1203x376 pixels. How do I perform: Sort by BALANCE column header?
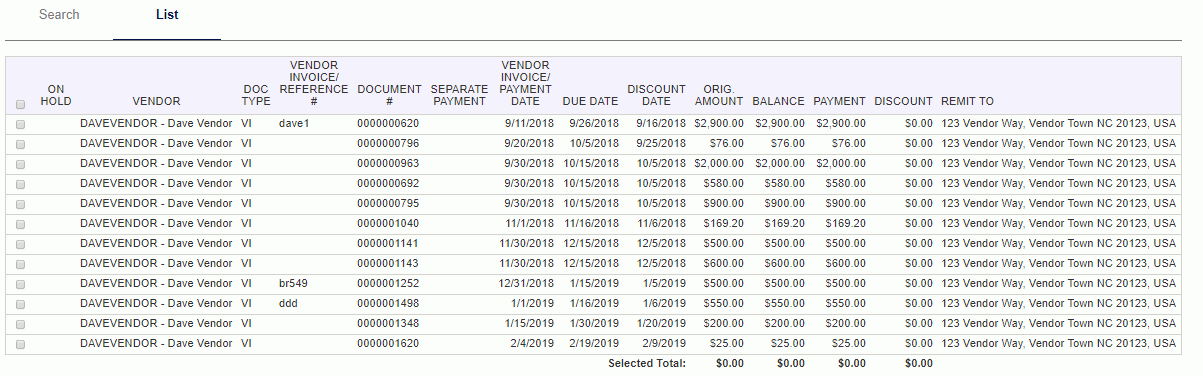[778, 102]
